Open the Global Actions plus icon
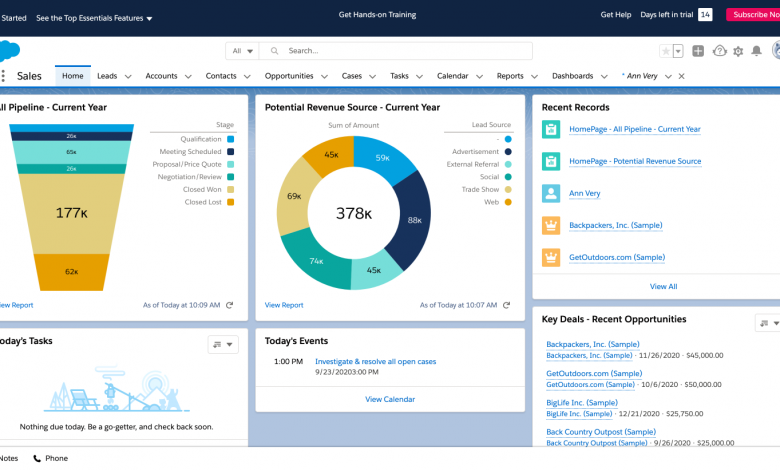This screenshot has height=470, width=780. click(698, 51)
